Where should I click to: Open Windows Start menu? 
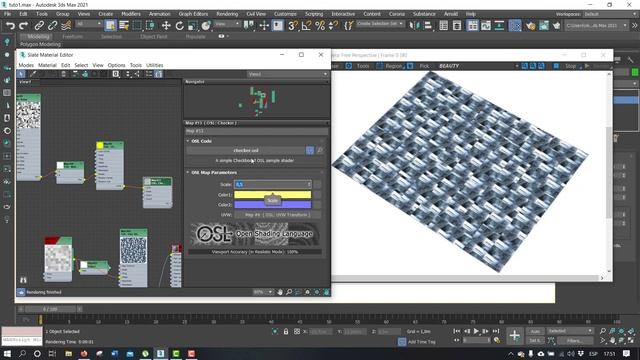click(7, 353)
